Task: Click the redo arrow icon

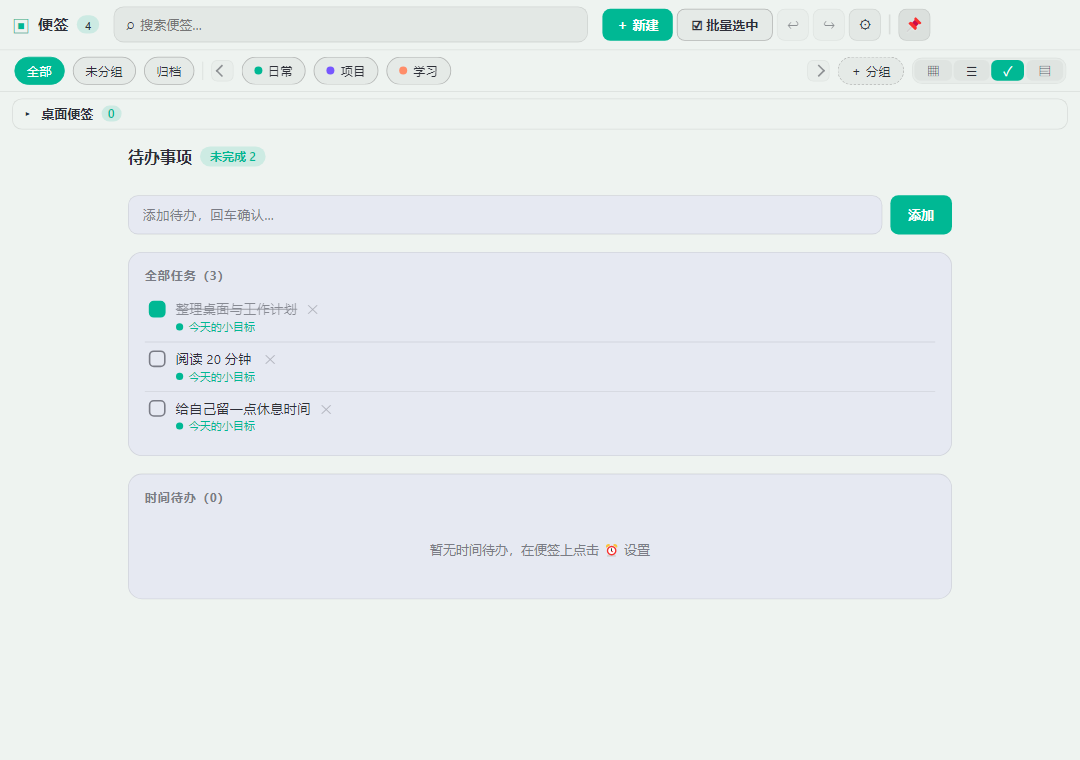Action: (829, 25)
